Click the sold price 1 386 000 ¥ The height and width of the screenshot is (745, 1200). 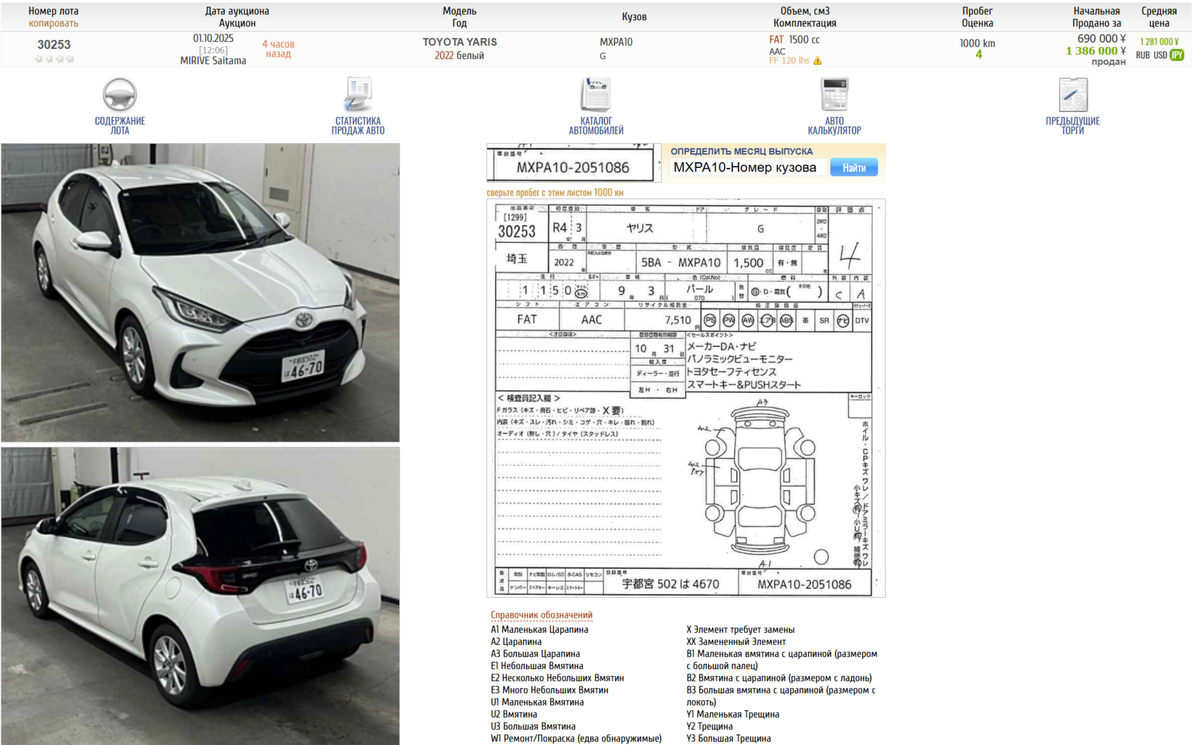click(1096, 50)
